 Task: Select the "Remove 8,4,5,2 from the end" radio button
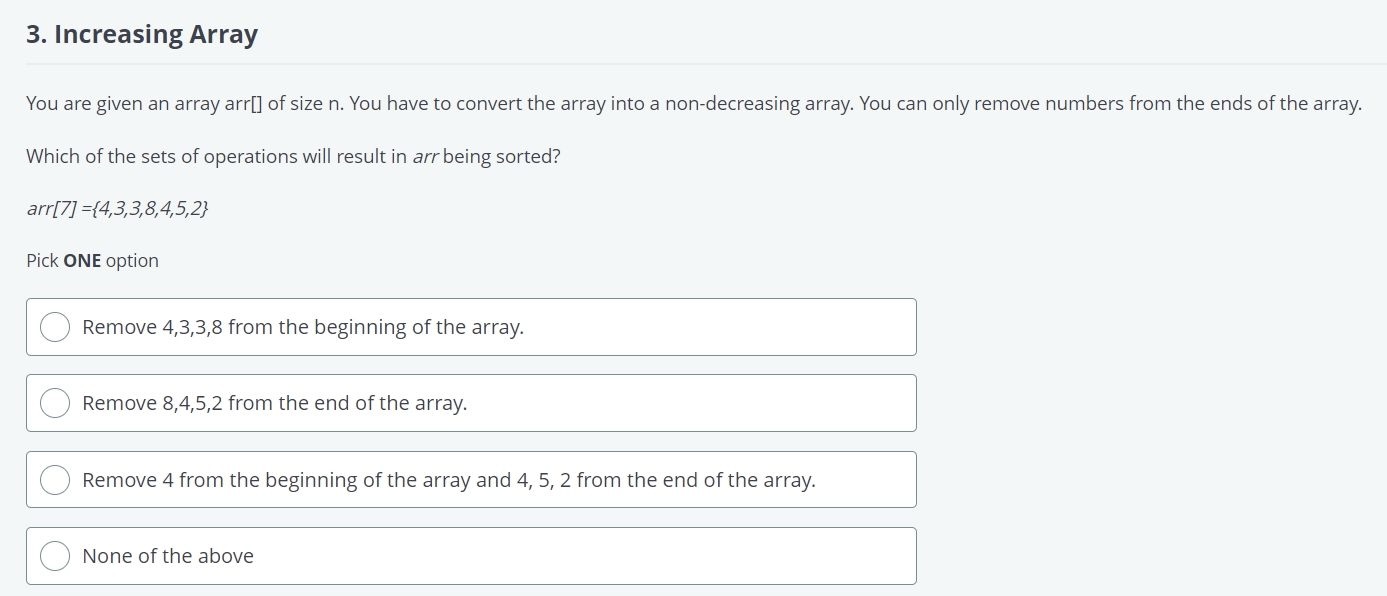55,403
